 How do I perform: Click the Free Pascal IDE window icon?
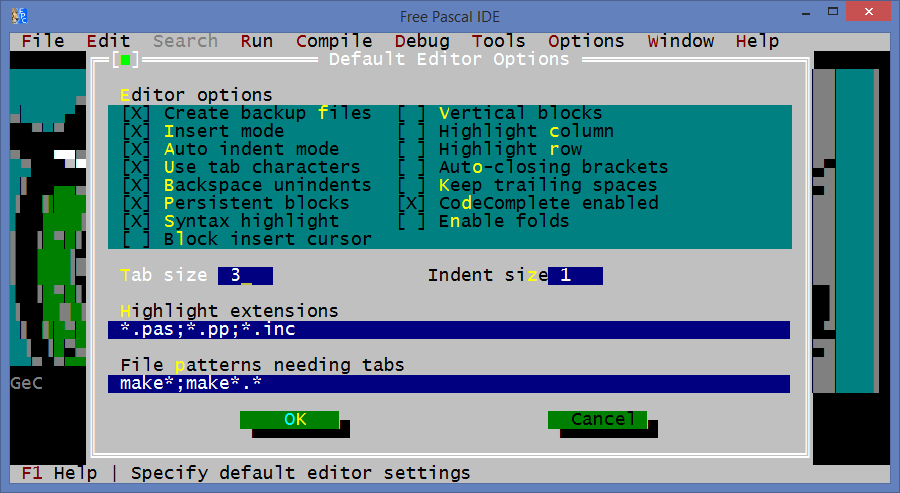point(20,15)
